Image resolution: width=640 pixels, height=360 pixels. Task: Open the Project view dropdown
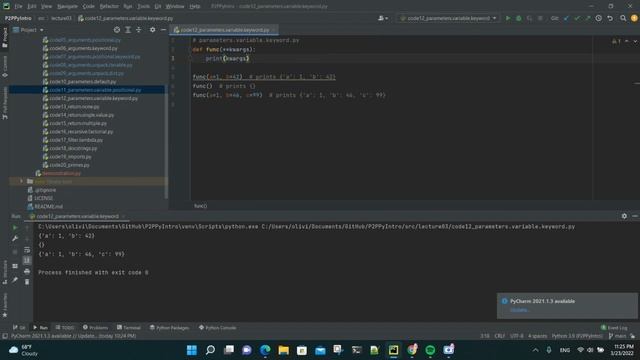pos(29,30)
